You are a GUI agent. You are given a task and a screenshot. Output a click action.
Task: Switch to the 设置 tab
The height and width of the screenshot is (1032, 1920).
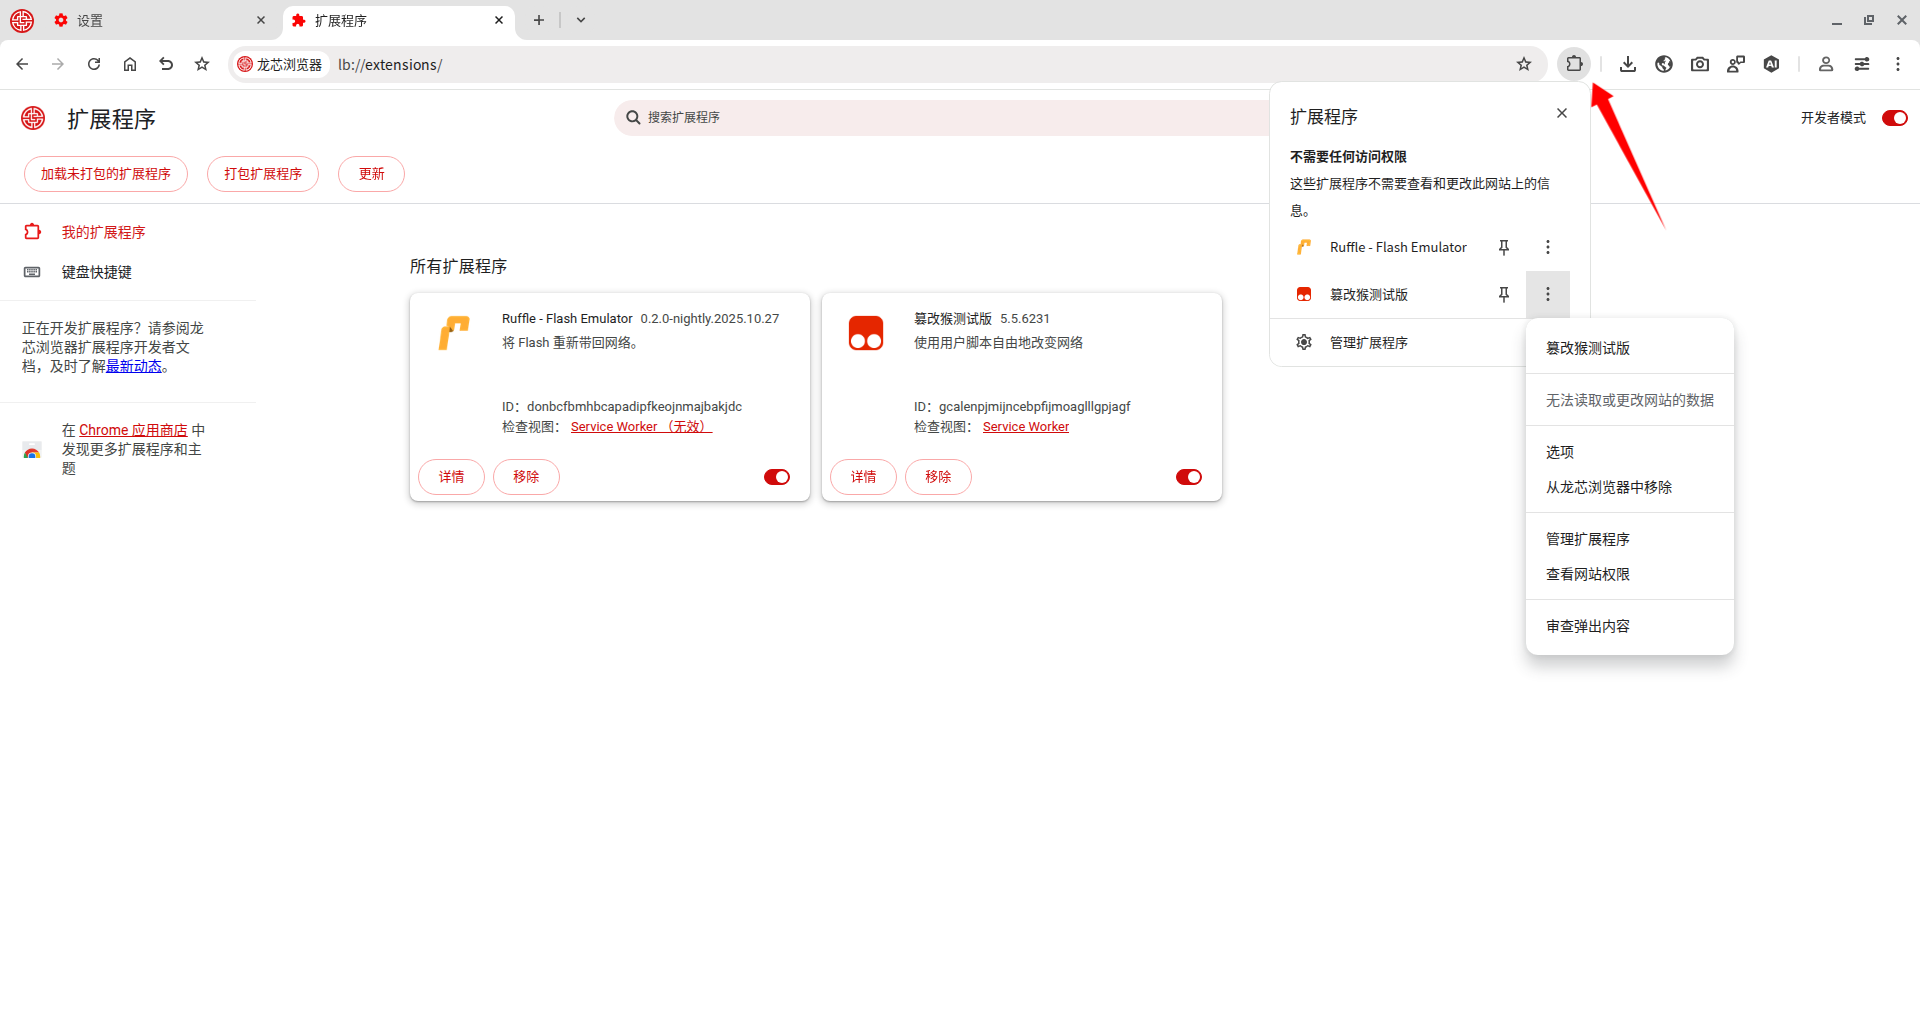pos(150,20)
